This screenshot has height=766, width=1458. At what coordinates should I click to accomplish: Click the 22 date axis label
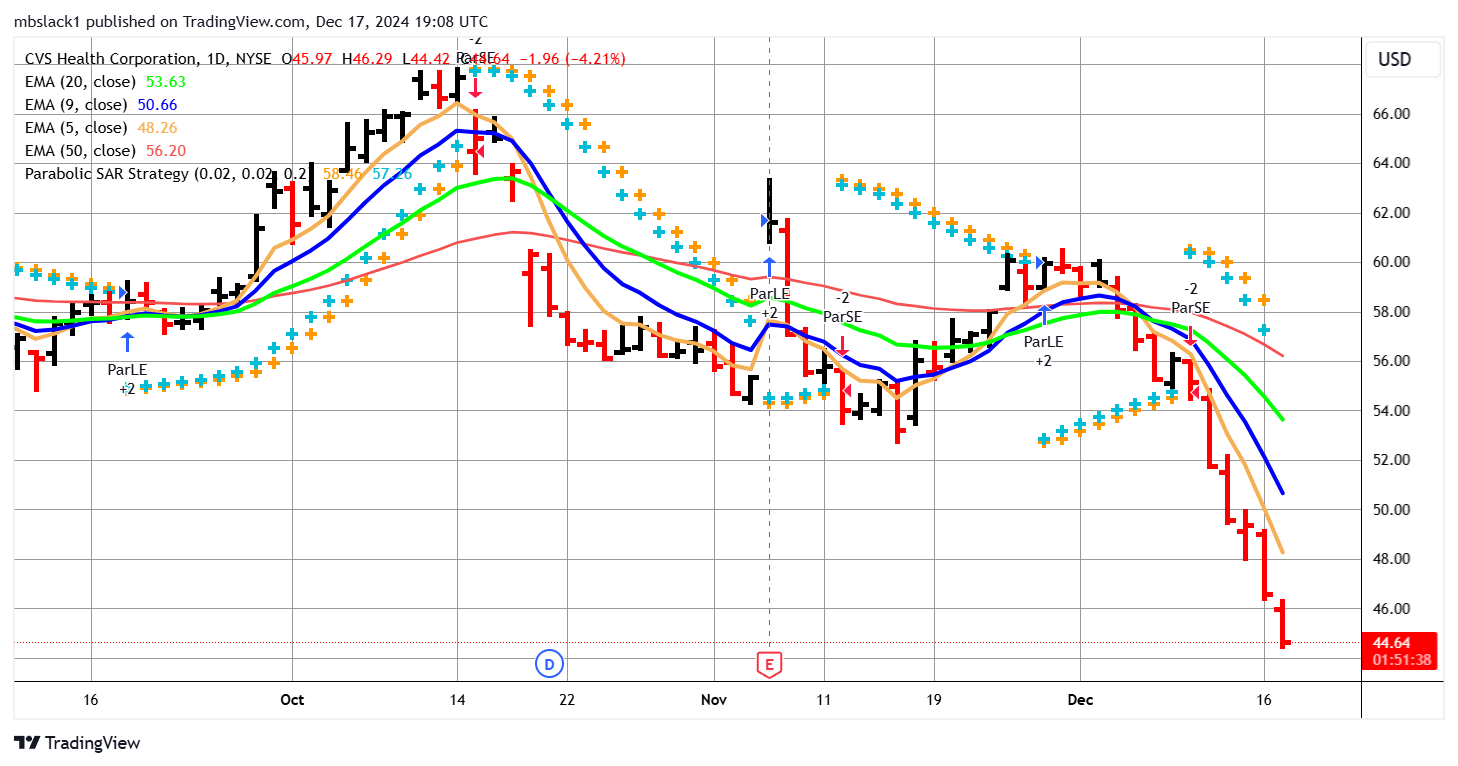coord(567,699)
